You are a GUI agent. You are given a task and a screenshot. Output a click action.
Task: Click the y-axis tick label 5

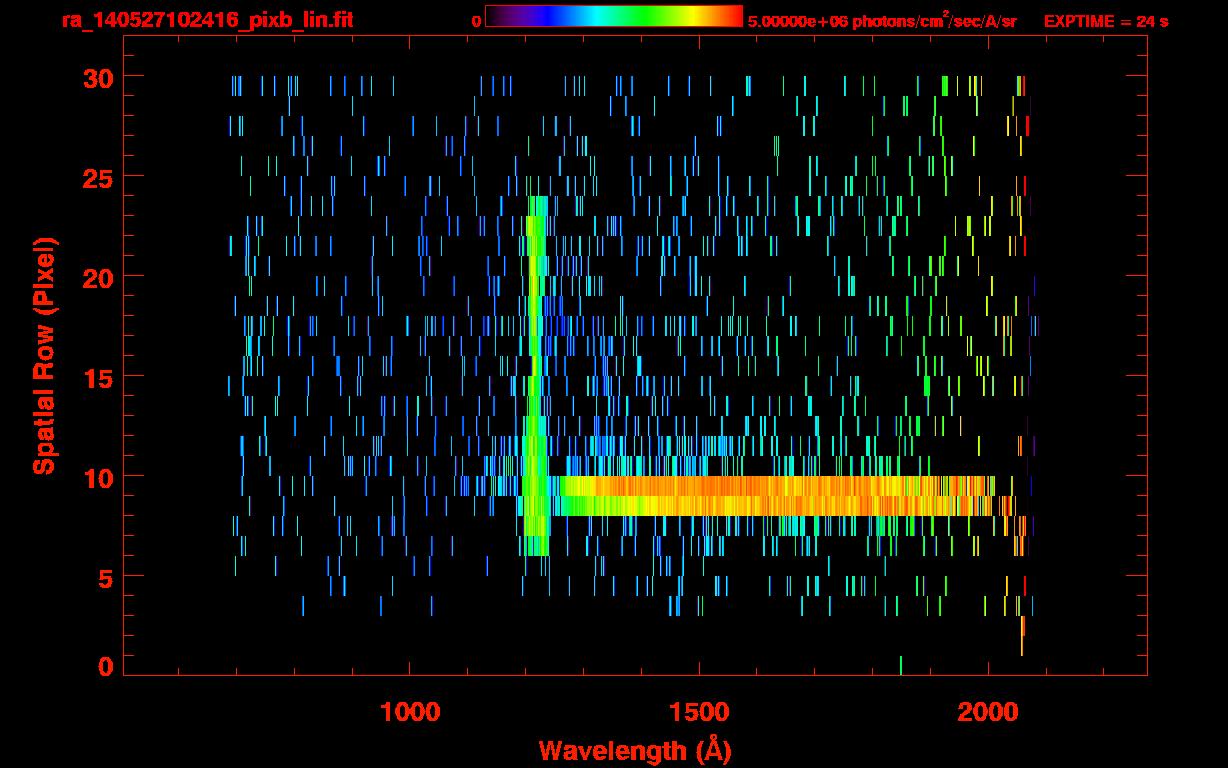(x=106, y=577)
